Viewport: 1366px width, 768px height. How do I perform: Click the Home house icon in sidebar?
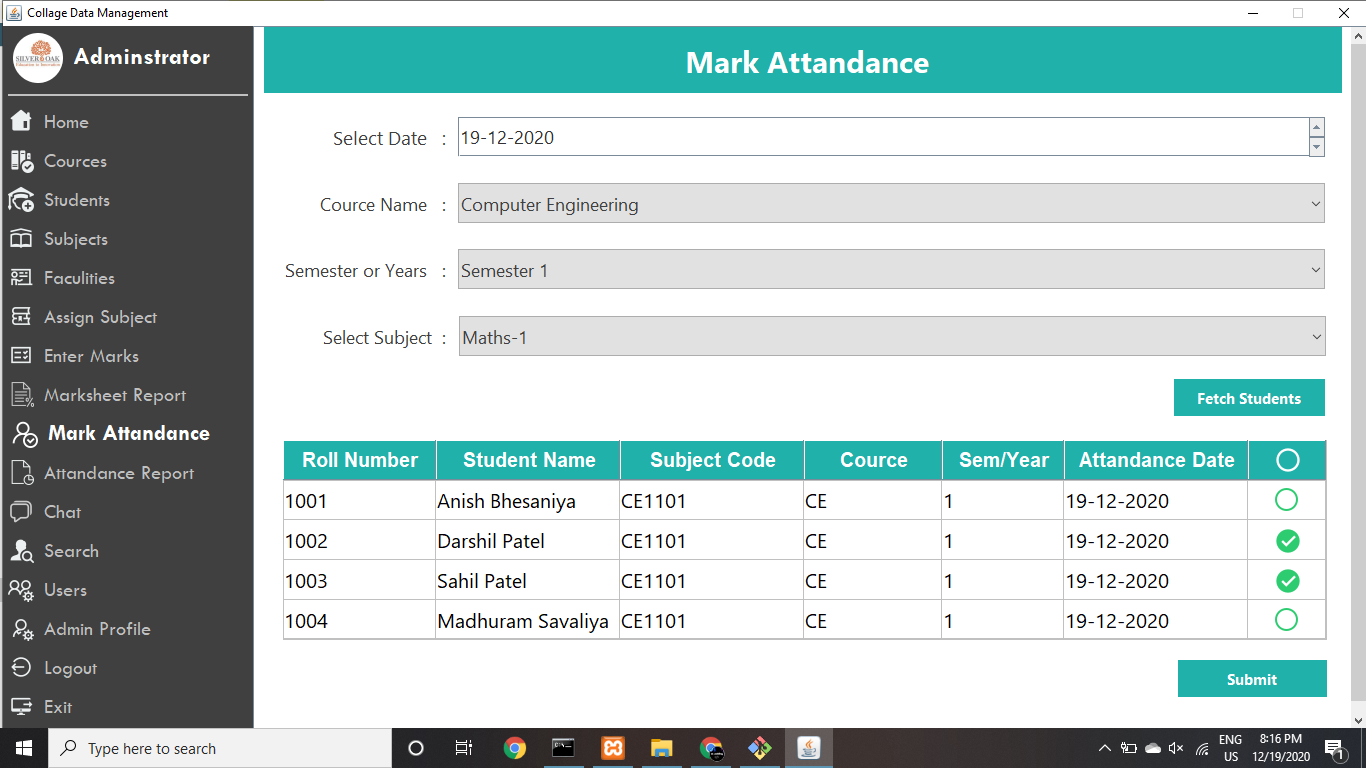[22, 121]
